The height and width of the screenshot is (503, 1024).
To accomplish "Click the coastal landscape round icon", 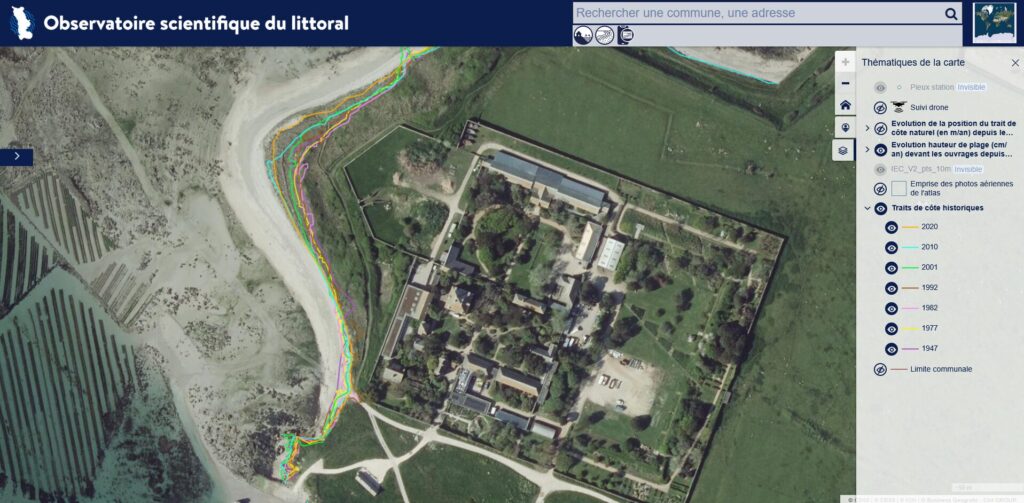I will [583, 35].
